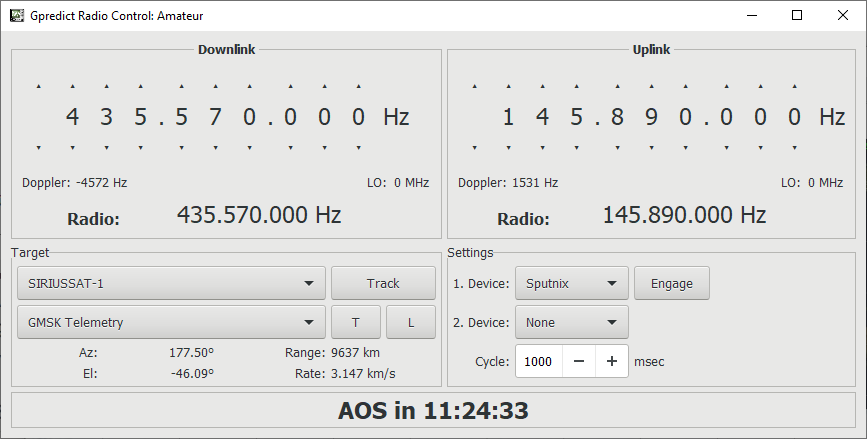
Task: Open the SIRIUSSAT-1 satellite dropdown
Action: click(x=171, y=283)
